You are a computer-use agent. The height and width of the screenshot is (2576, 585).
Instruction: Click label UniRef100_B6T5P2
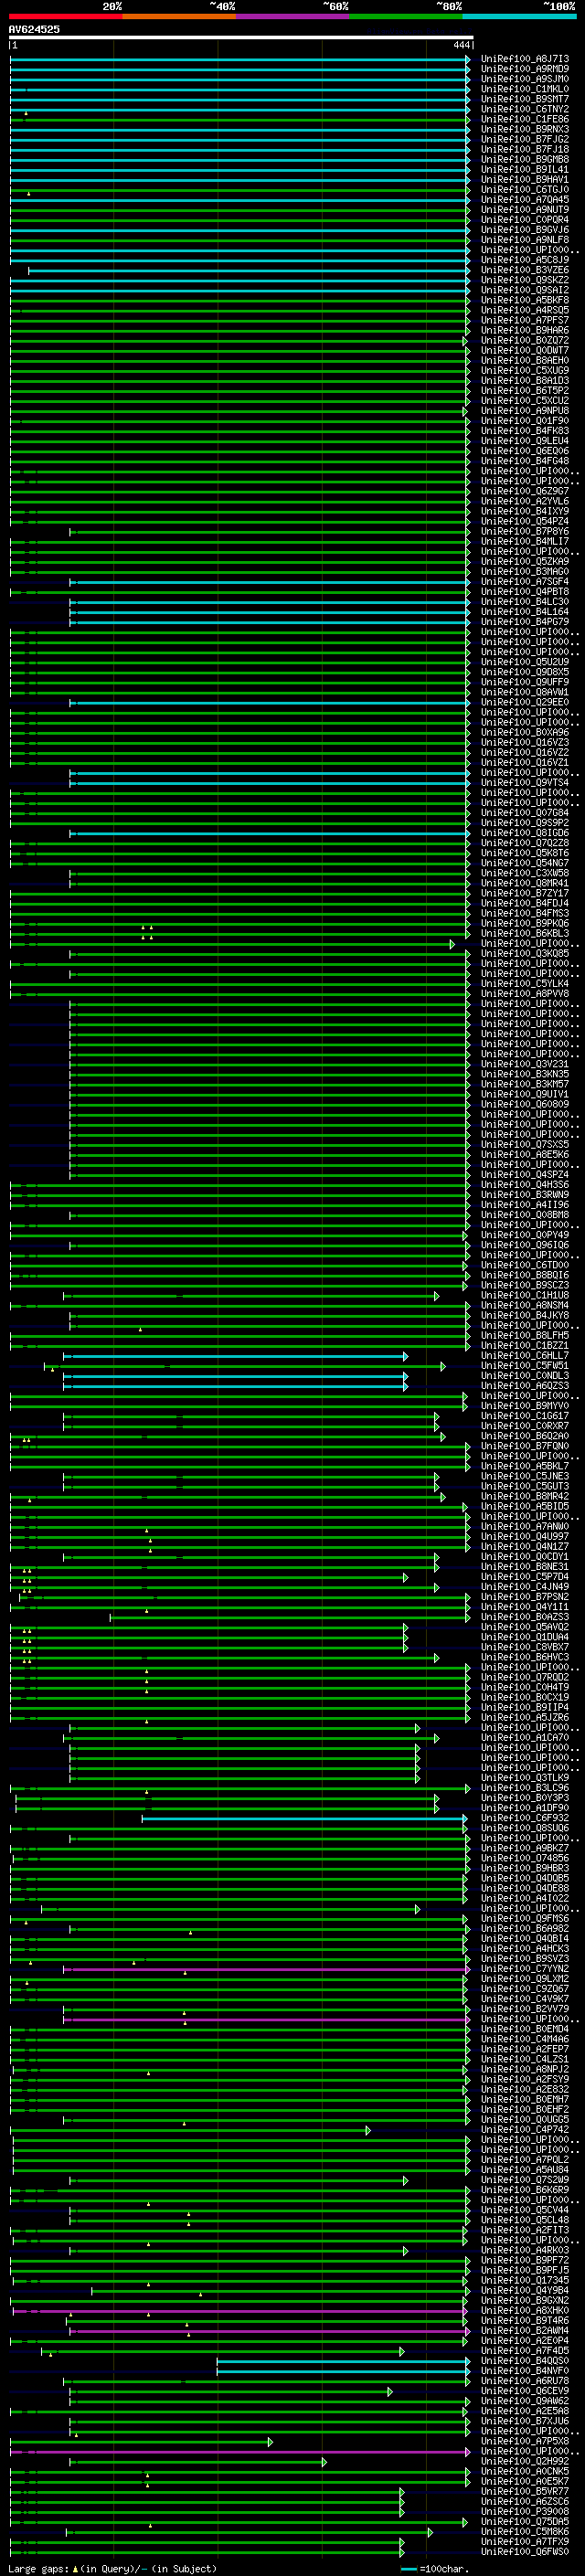pyautogui.click(x=525, y=391)
